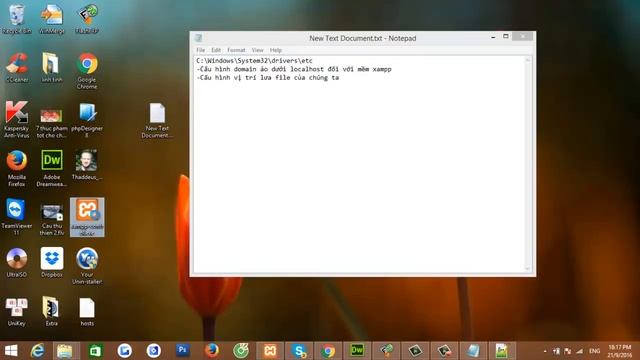Open the FlashFXP desktop shortcut

tap(87, 19)
